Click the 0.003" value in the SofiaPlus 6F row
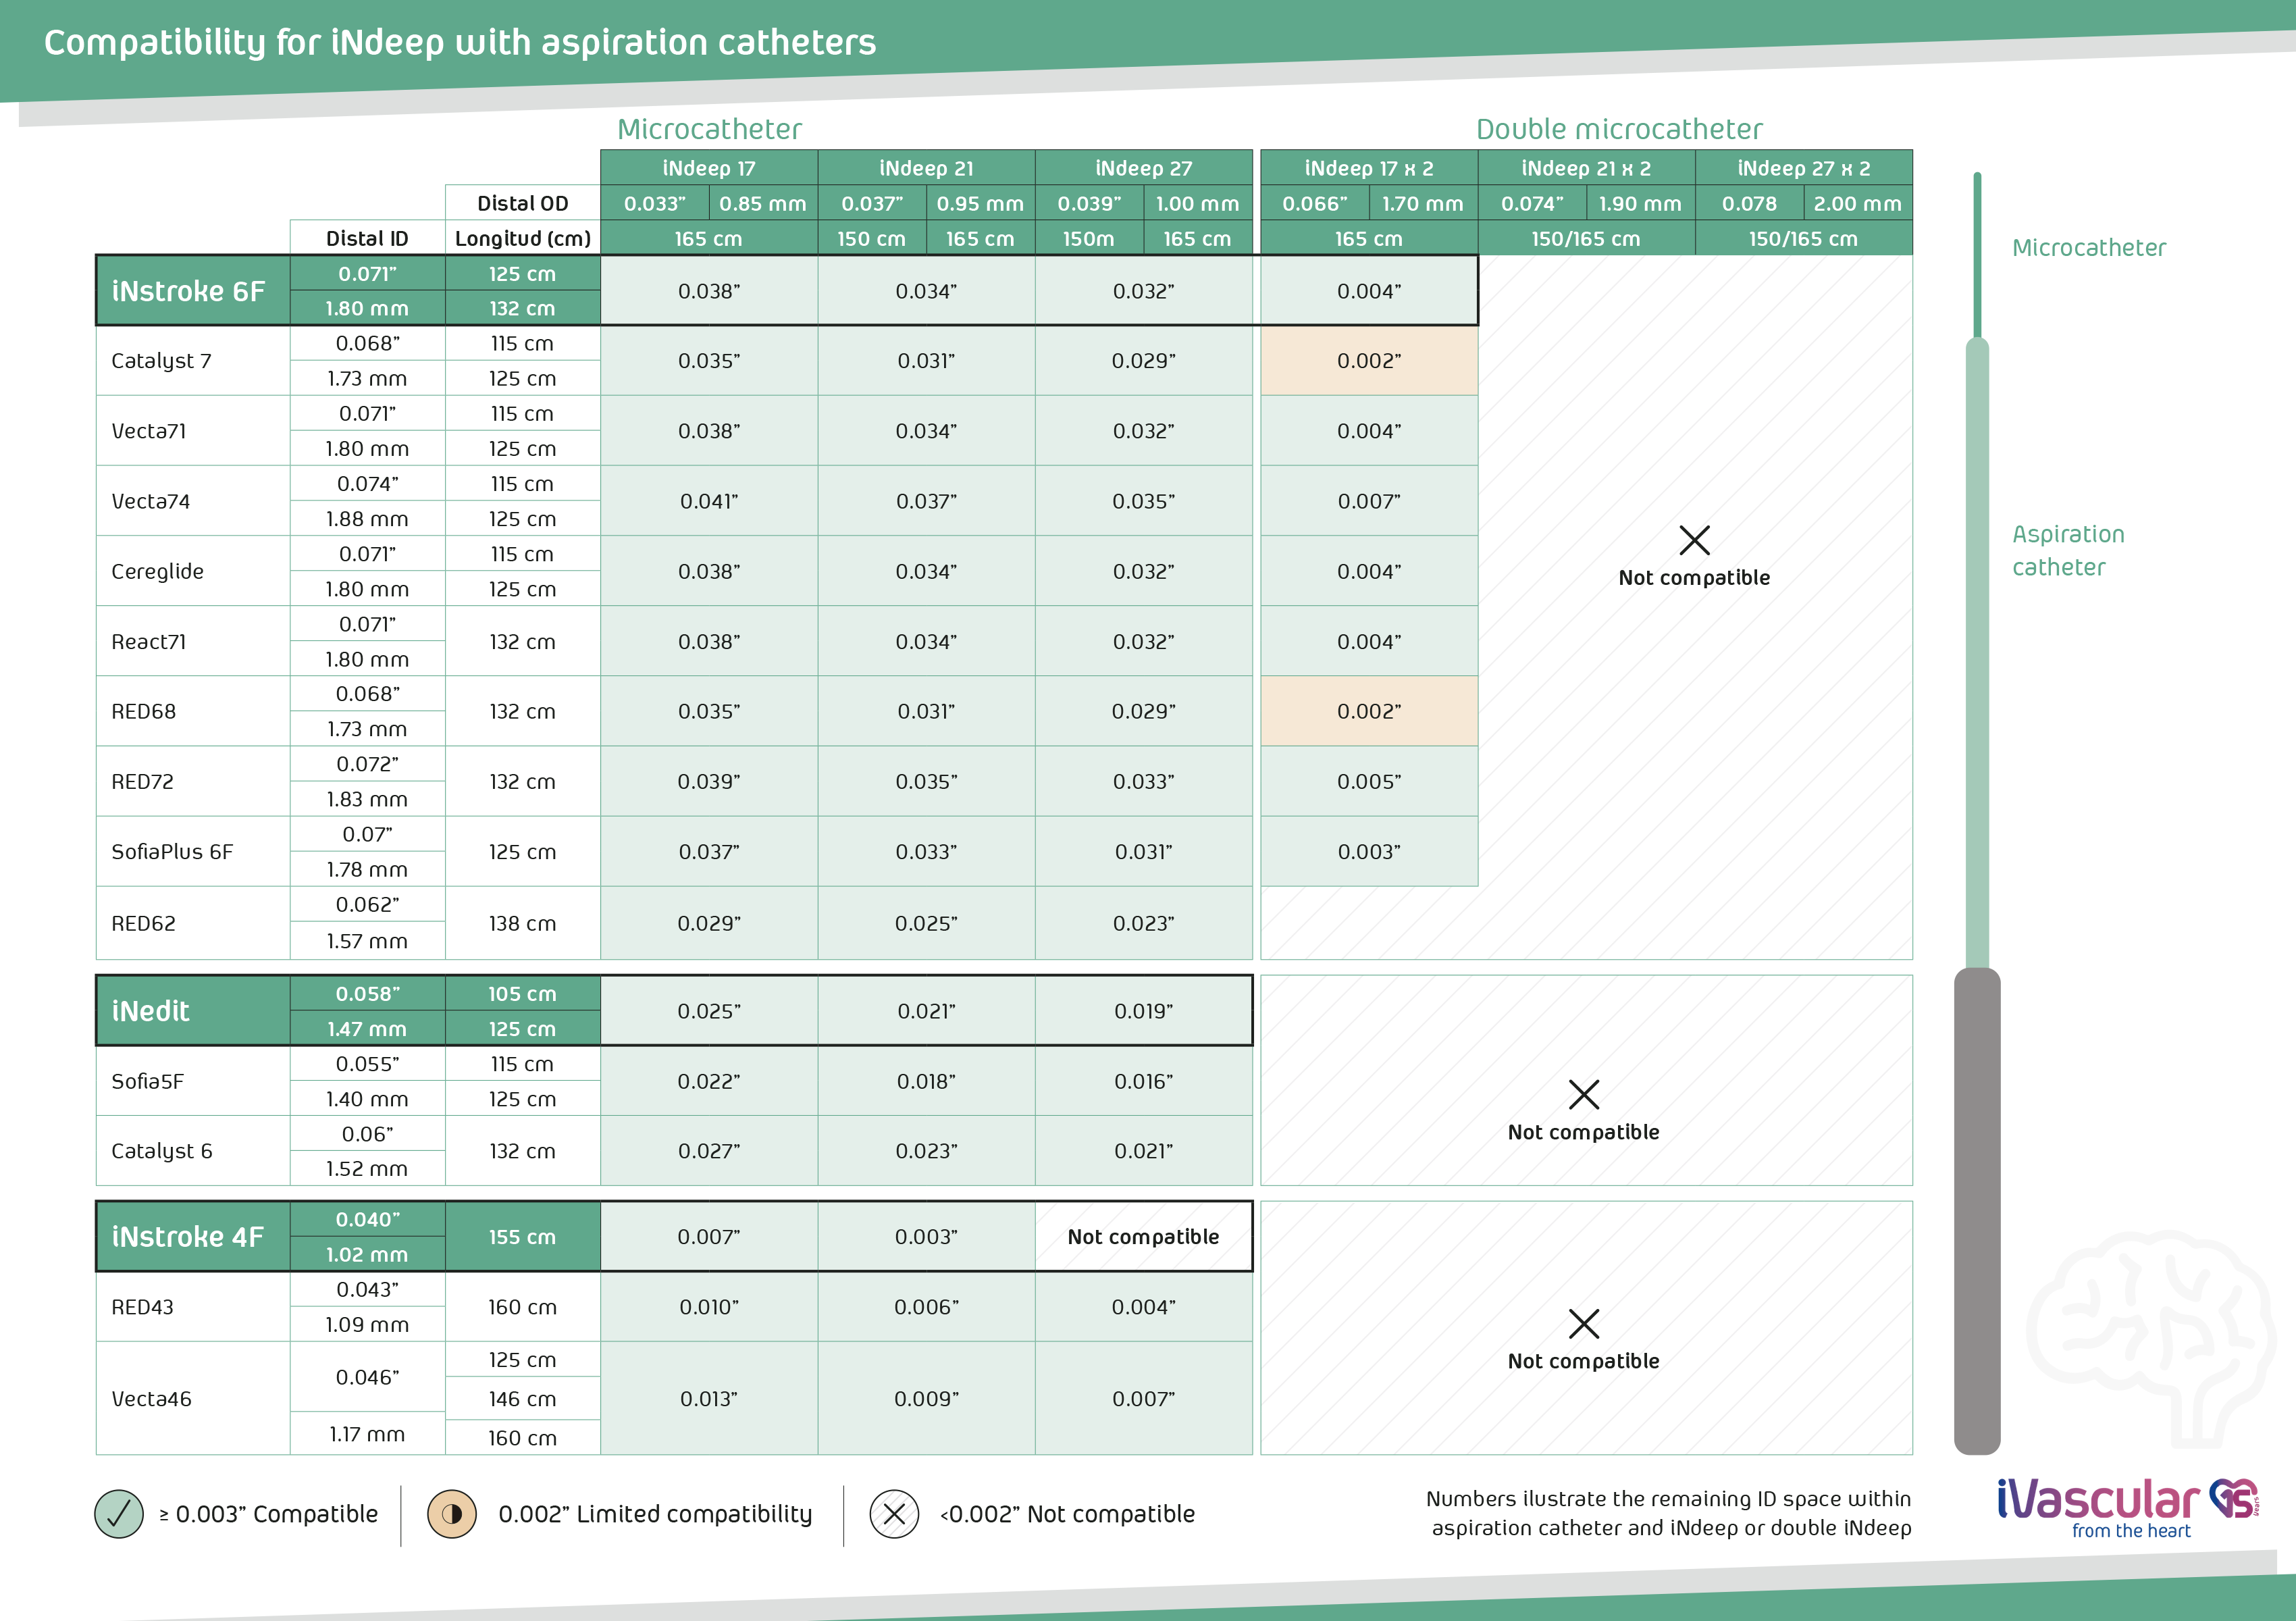Image resolution: width=2296 pixels, height=1621 pixels. [x=1369, y=851]
